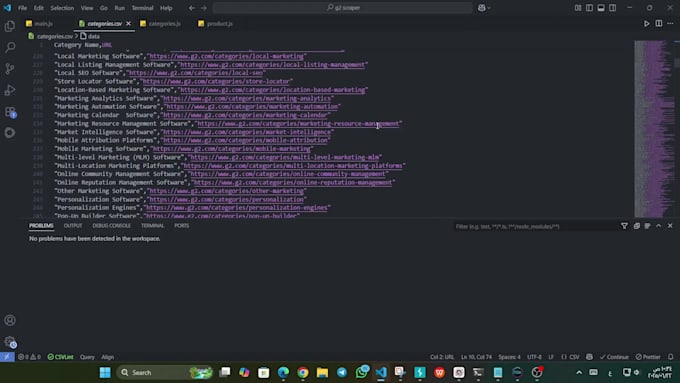The height and width of the screenshot is (383, 680).
Task: Open the Search view in activity bar
Action: coord(10,47)
